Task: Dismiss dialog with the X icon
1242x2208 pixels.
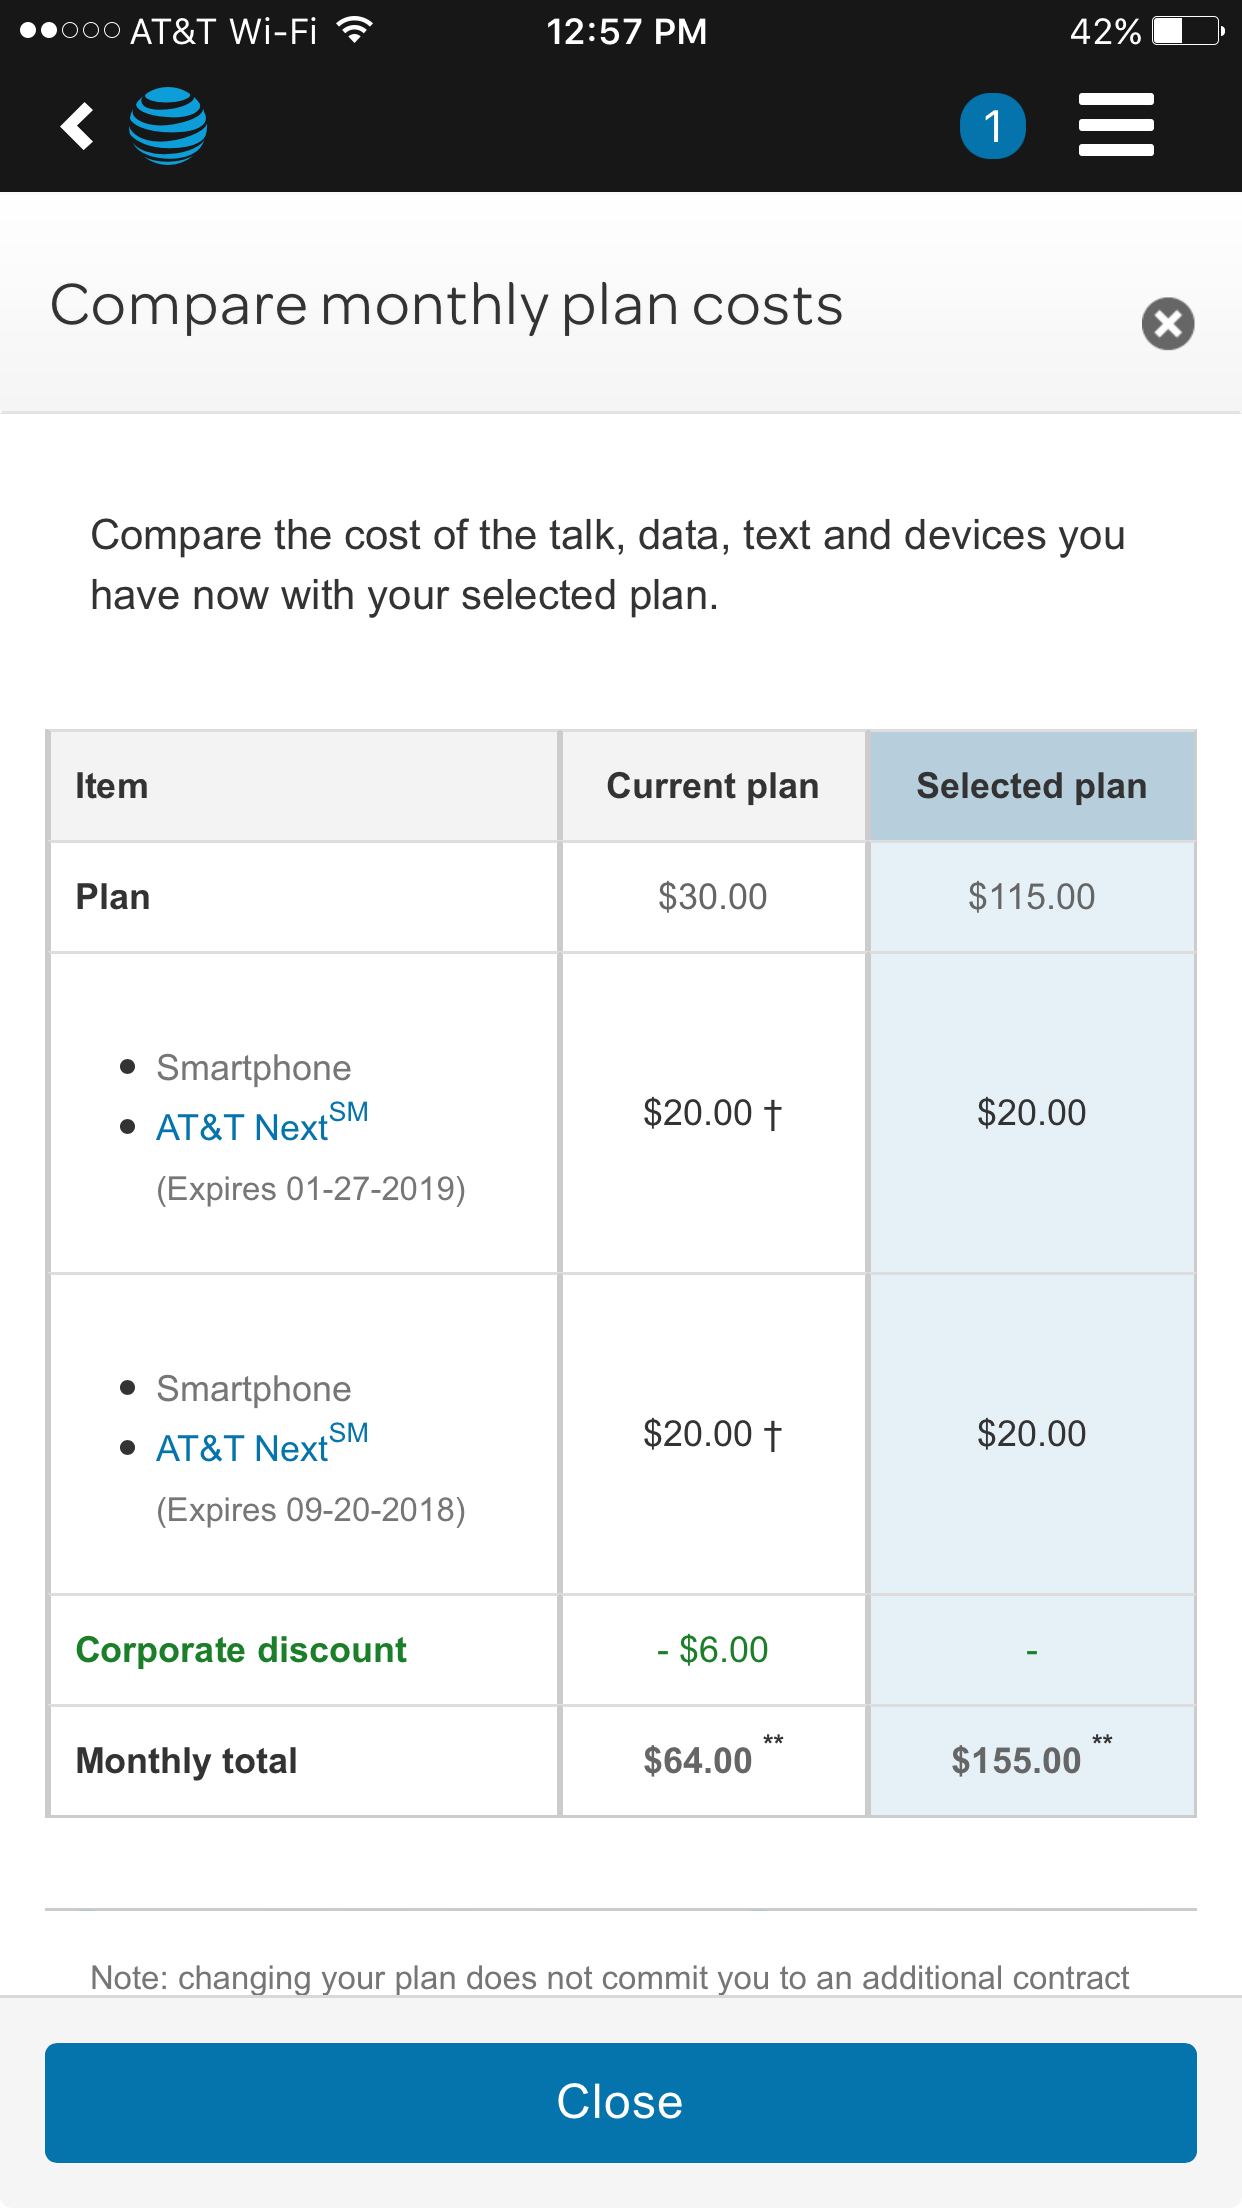Action: 1168,324
